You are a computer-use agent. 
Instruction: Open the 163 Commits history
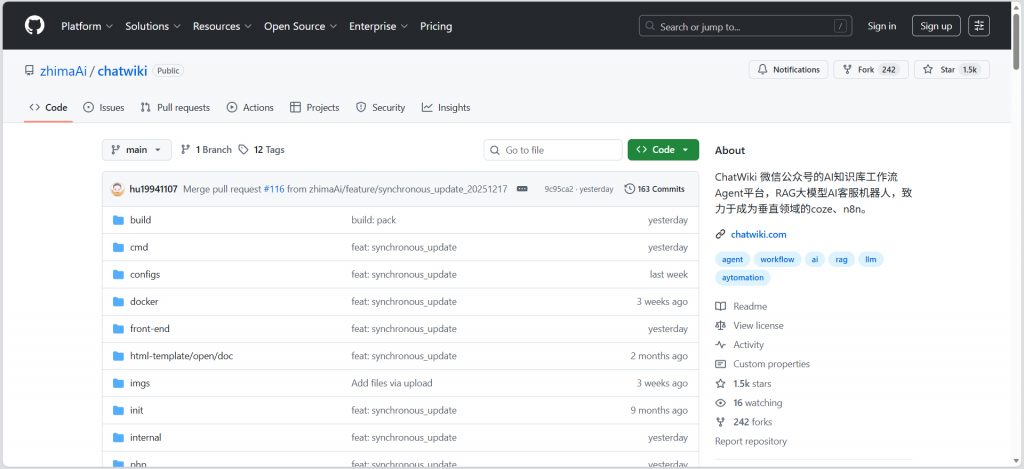pos(654,189)
